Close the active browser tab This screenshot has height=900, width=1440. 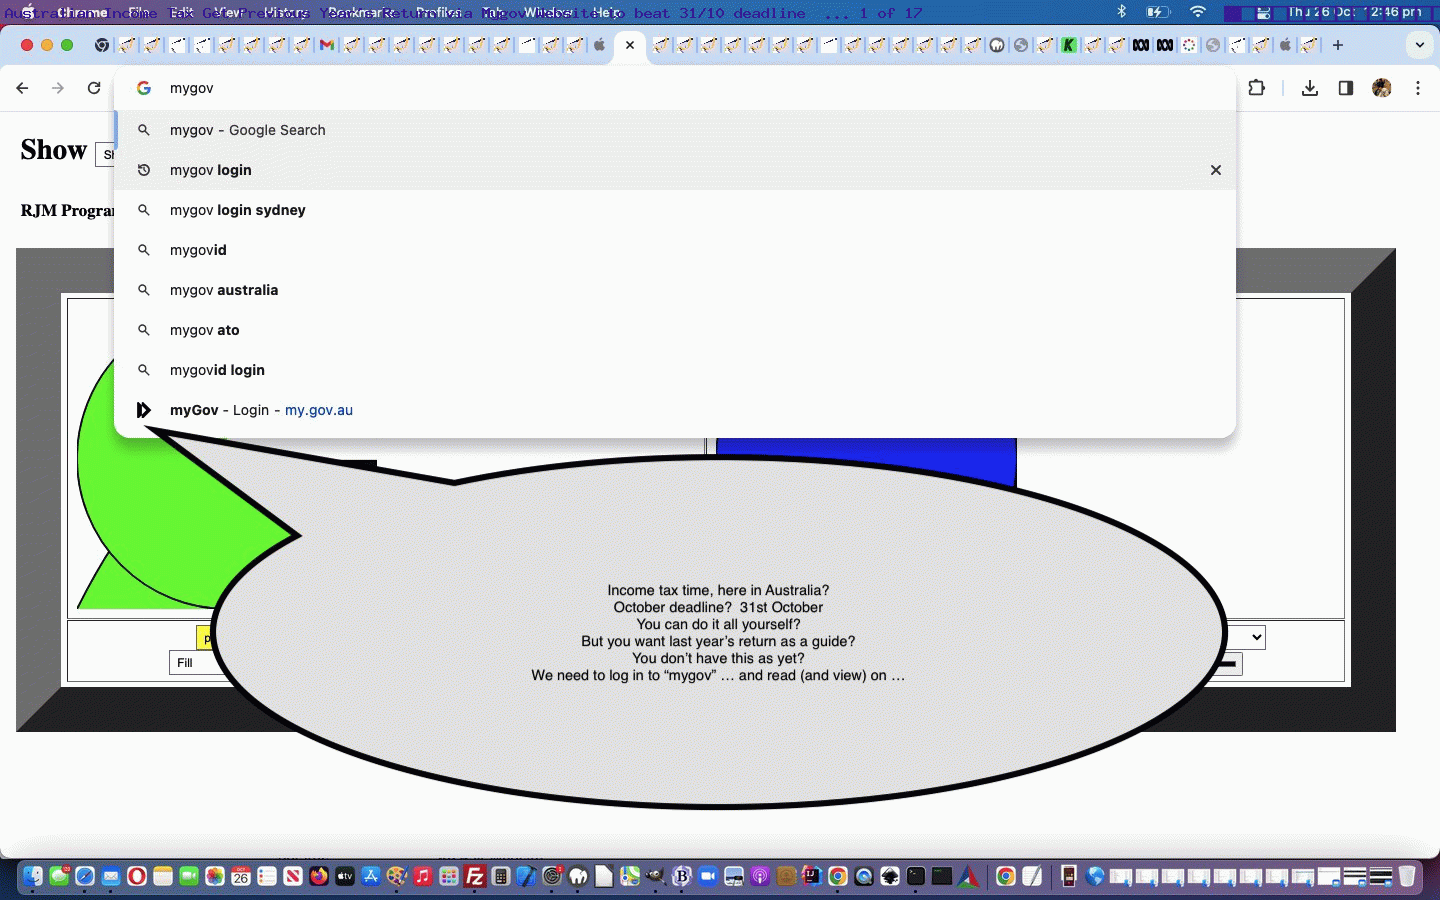click(630, 45)
